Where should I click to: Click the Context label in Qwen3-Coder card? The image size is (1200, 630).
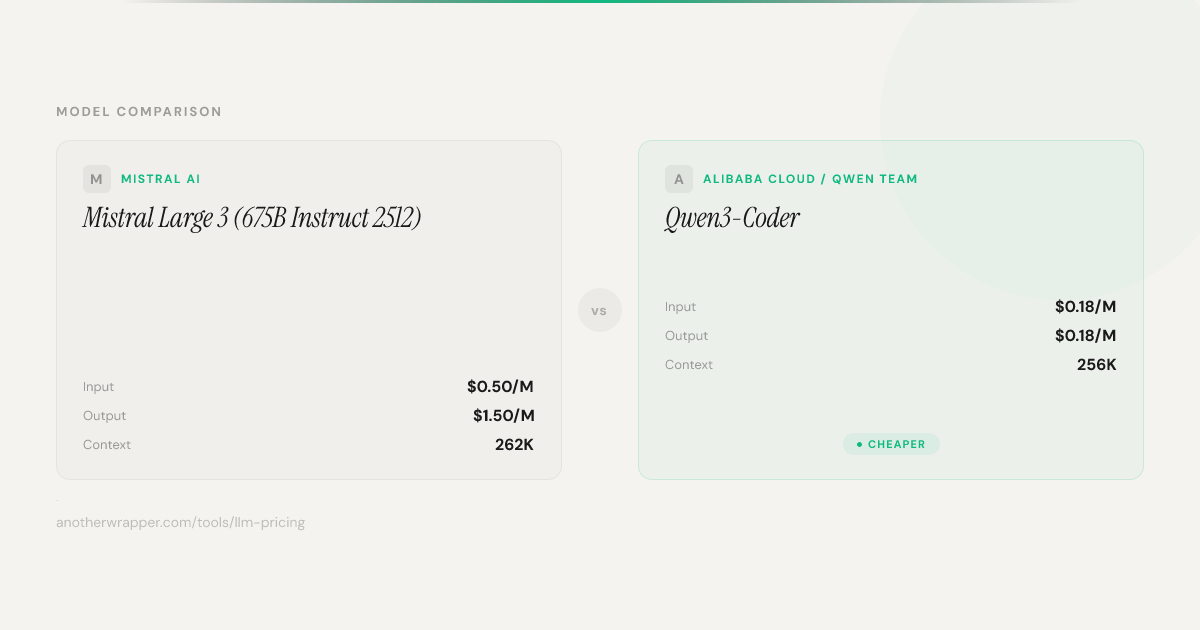point(689,365)
